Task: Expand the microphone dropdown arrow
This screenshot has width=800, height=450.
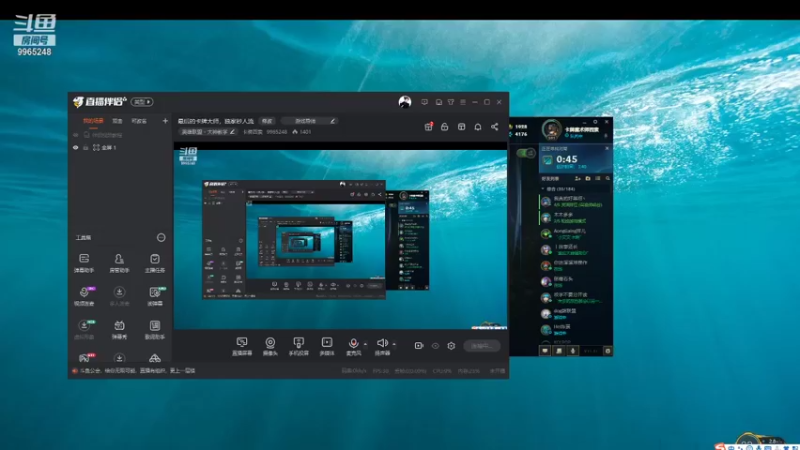Action: 365,344
